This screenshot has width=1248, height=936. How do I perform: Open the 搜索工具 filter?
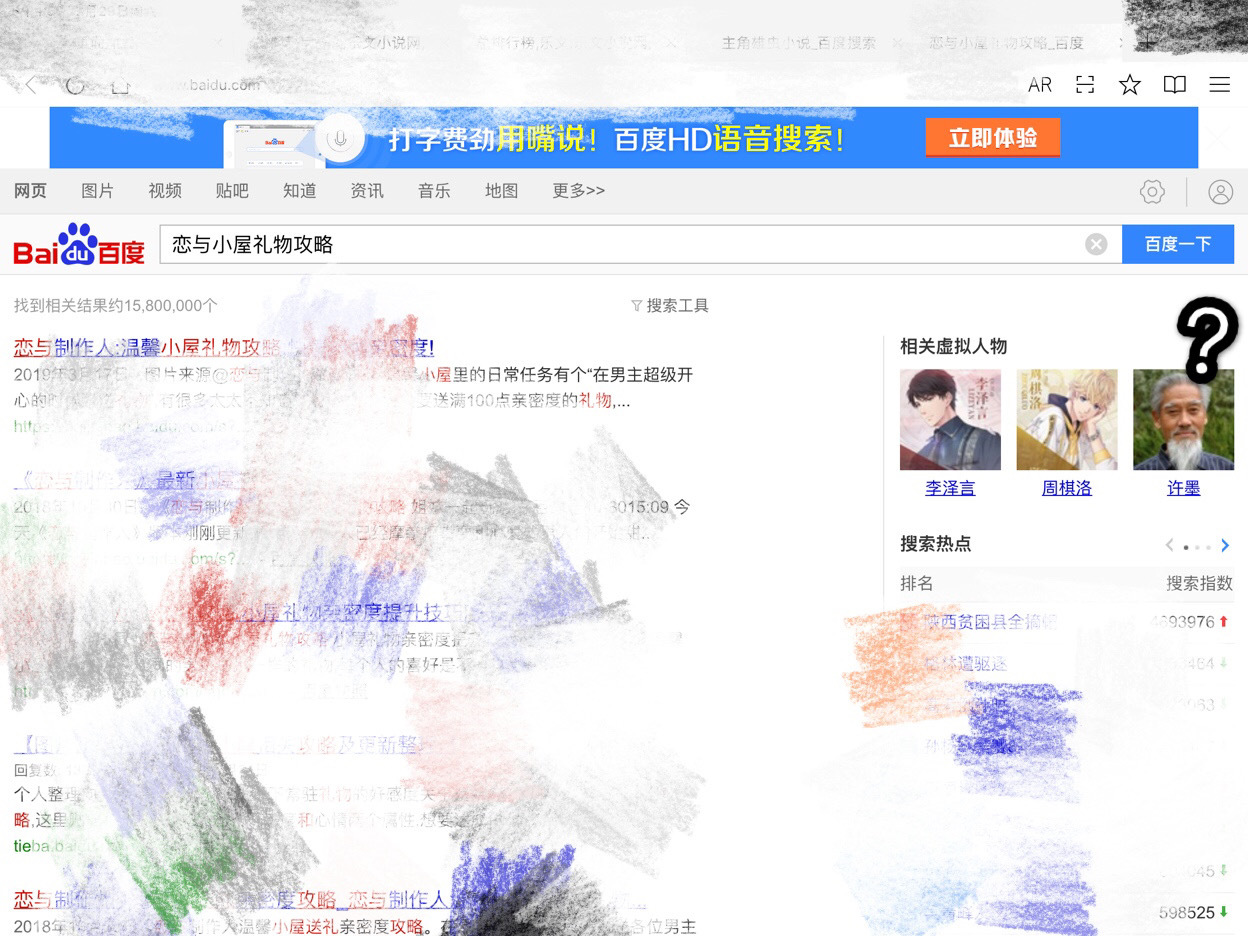[x=670, y=306]
